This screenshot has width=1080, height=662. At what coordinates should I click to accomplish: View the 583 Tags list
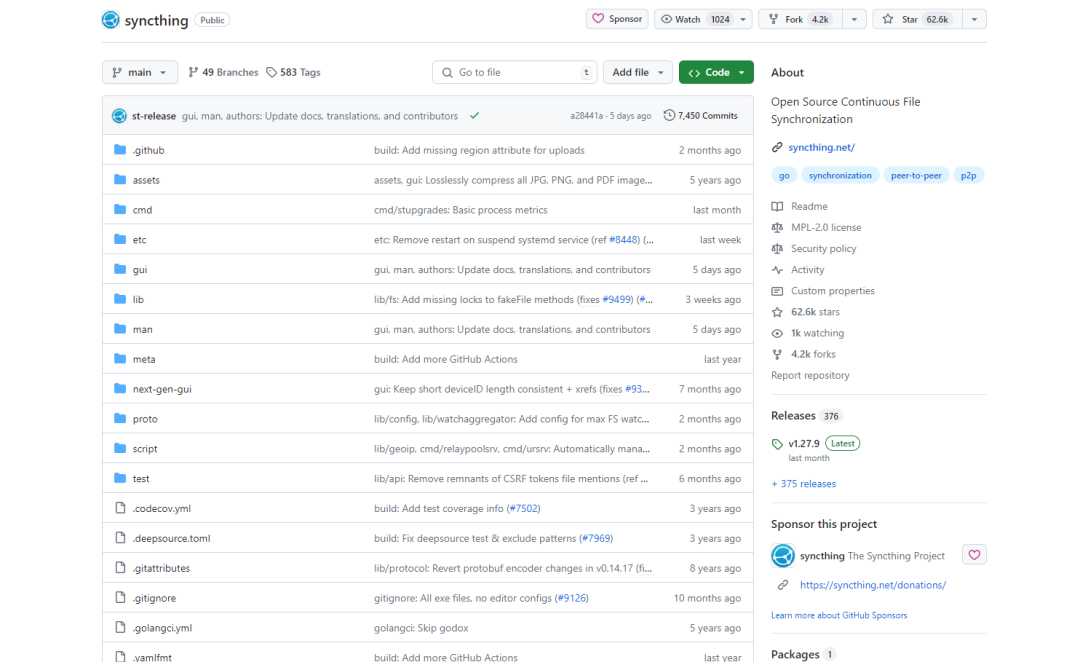[x=293, y=72]
